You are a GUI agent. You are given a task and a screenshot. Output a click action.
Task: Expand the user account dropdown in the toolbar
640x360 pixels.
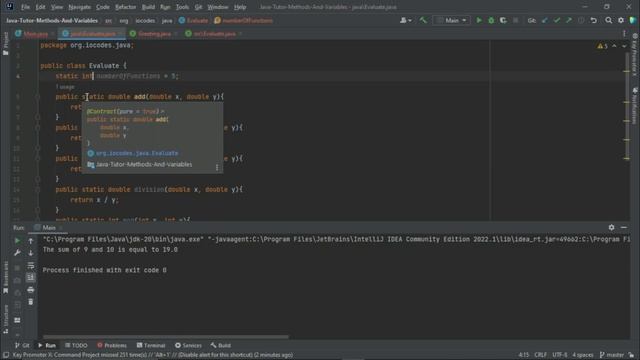tap(405, 20)
